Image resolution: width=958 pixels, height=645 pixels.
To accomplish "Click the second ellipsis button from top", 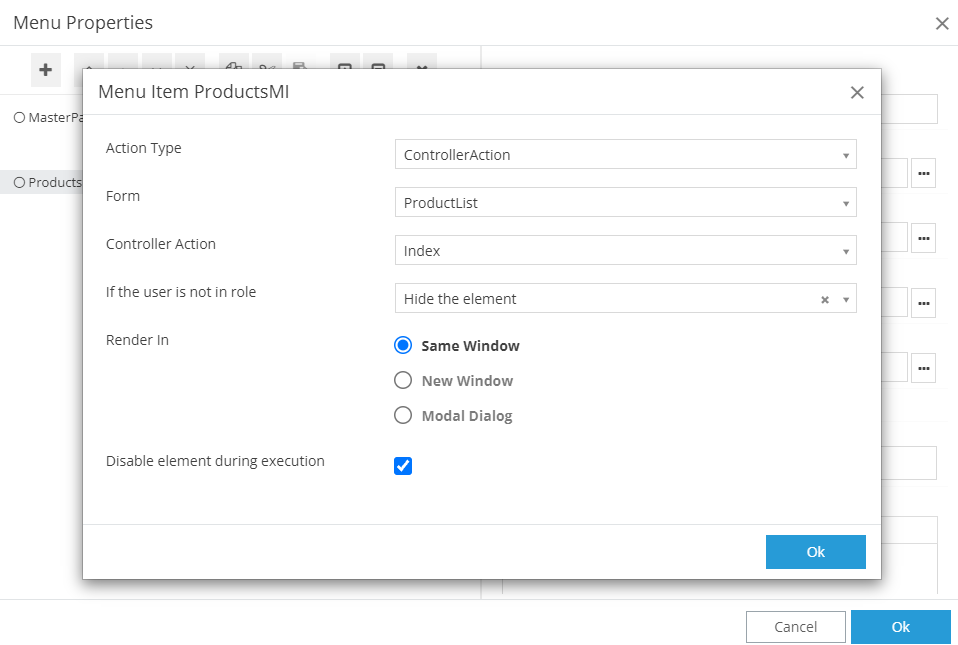I will point(923,238).
